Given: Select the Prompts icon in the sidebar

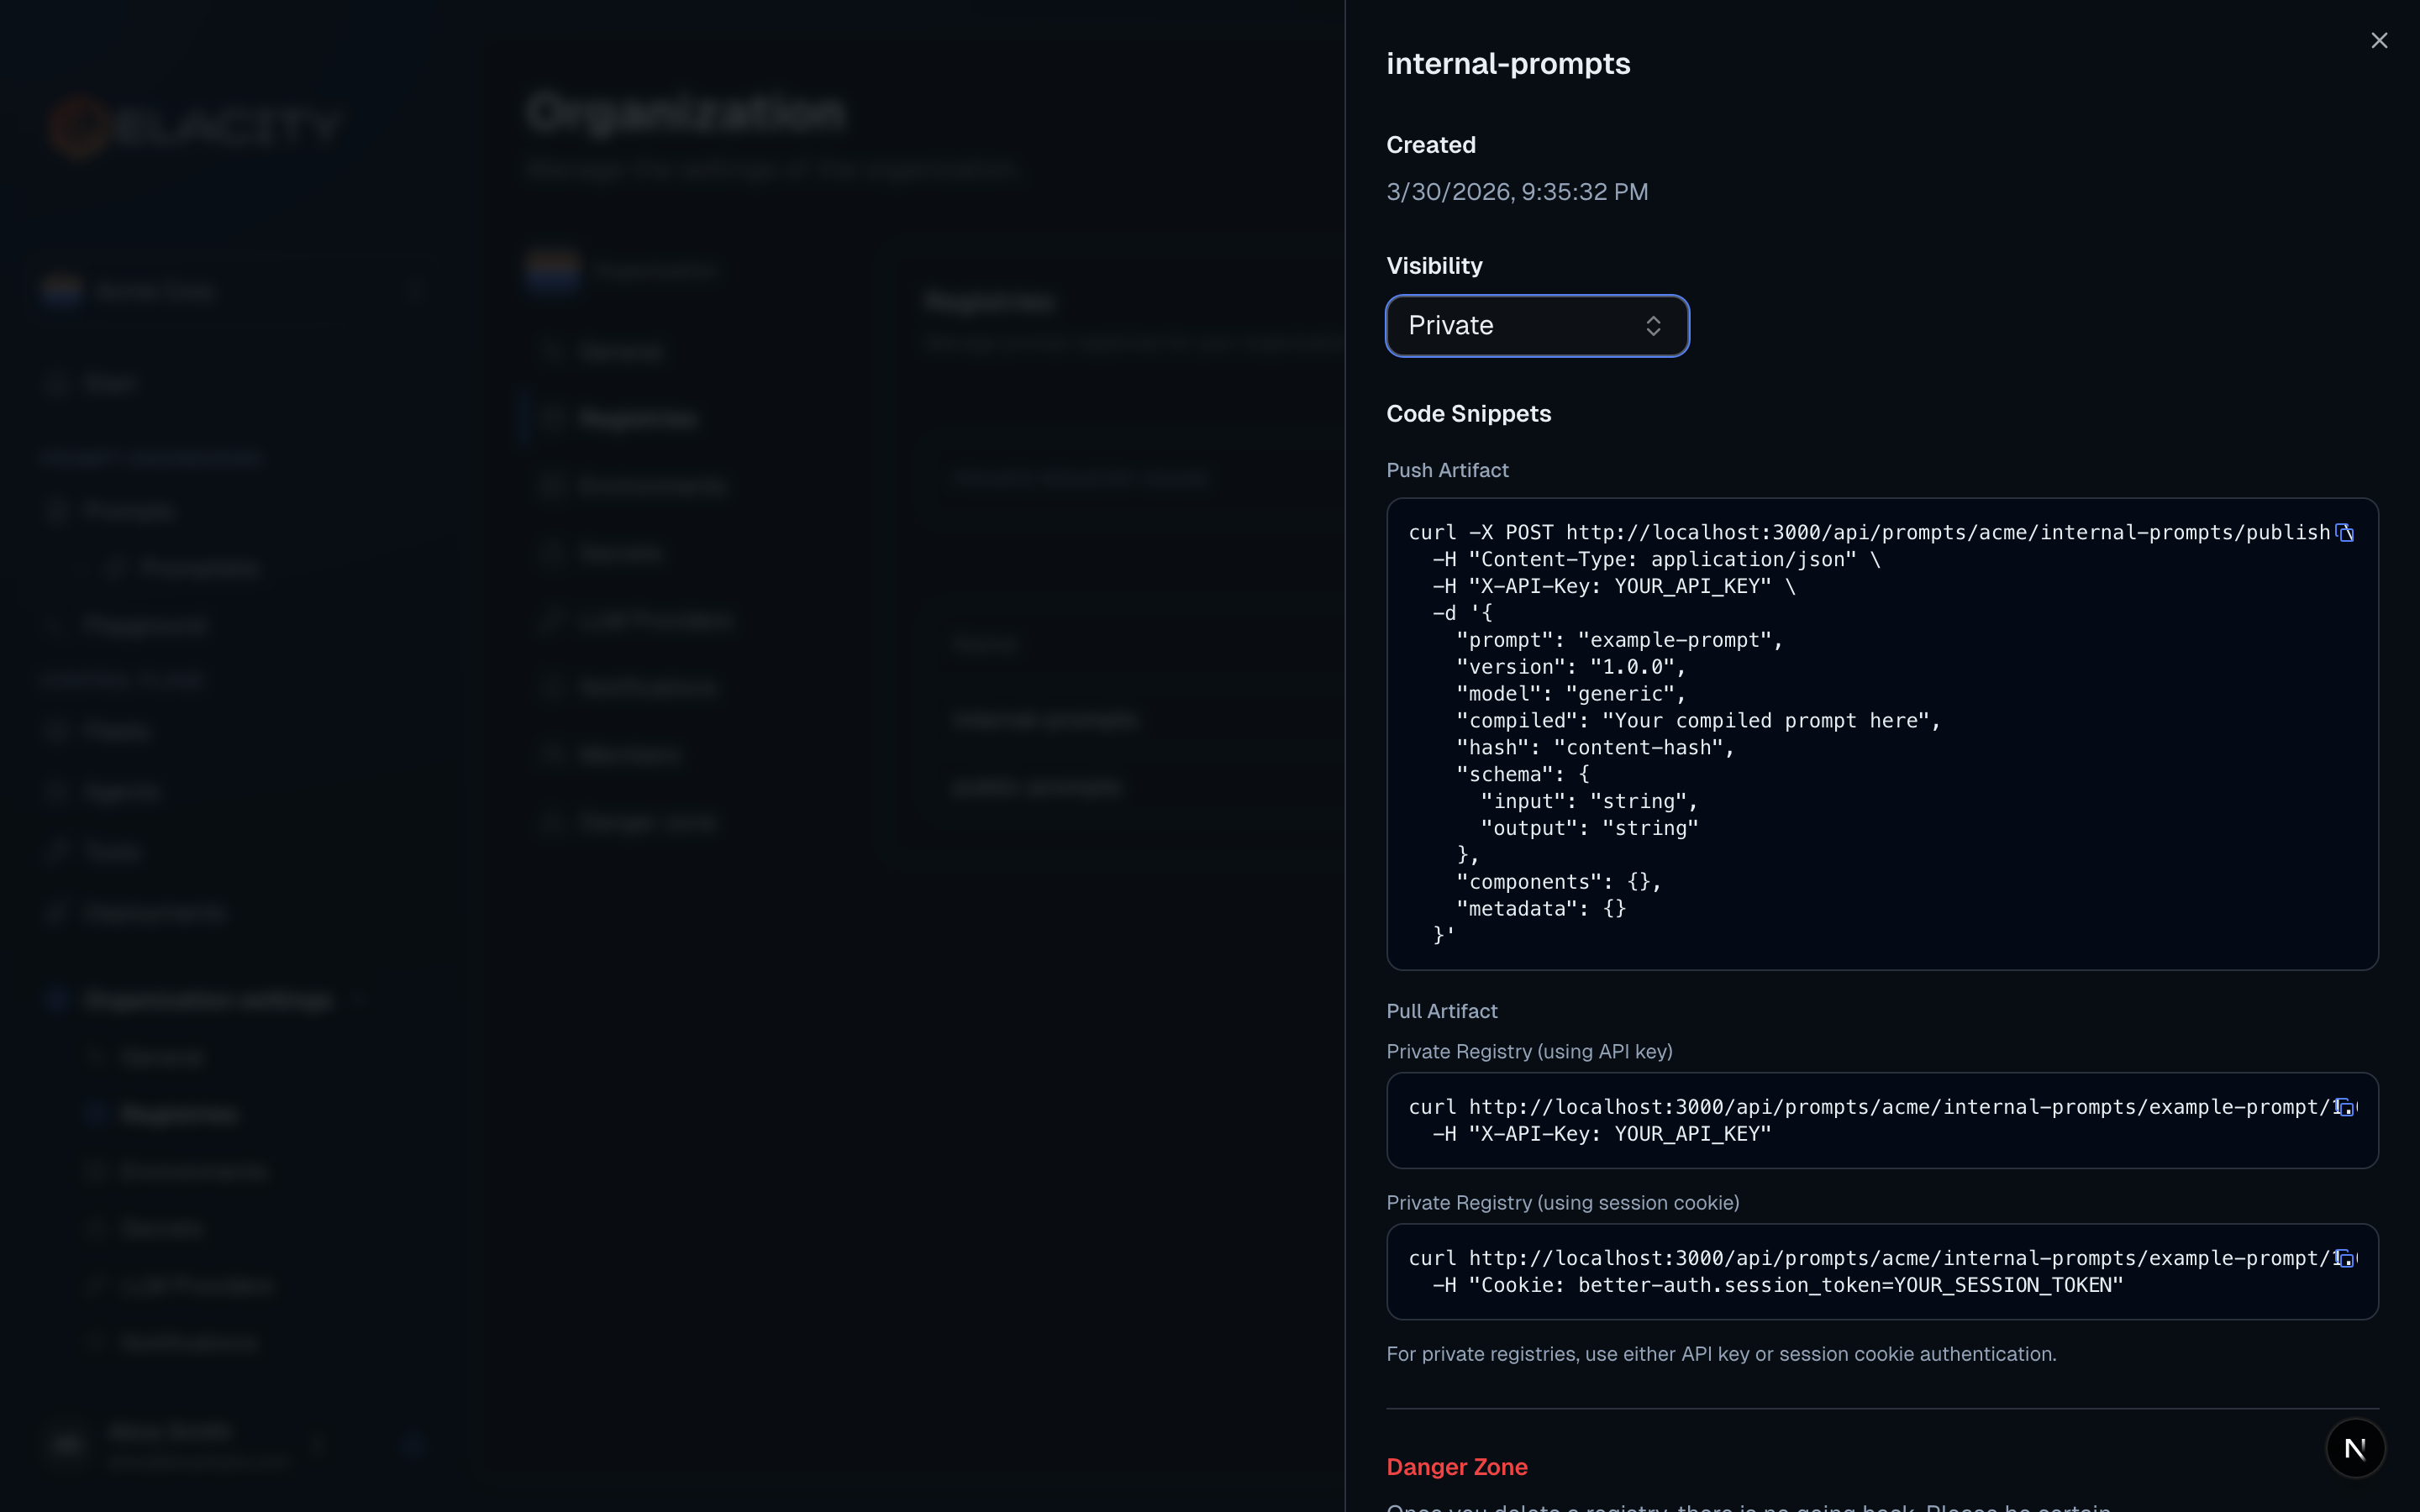Looking at the screenshot, I should coord(58,508).
